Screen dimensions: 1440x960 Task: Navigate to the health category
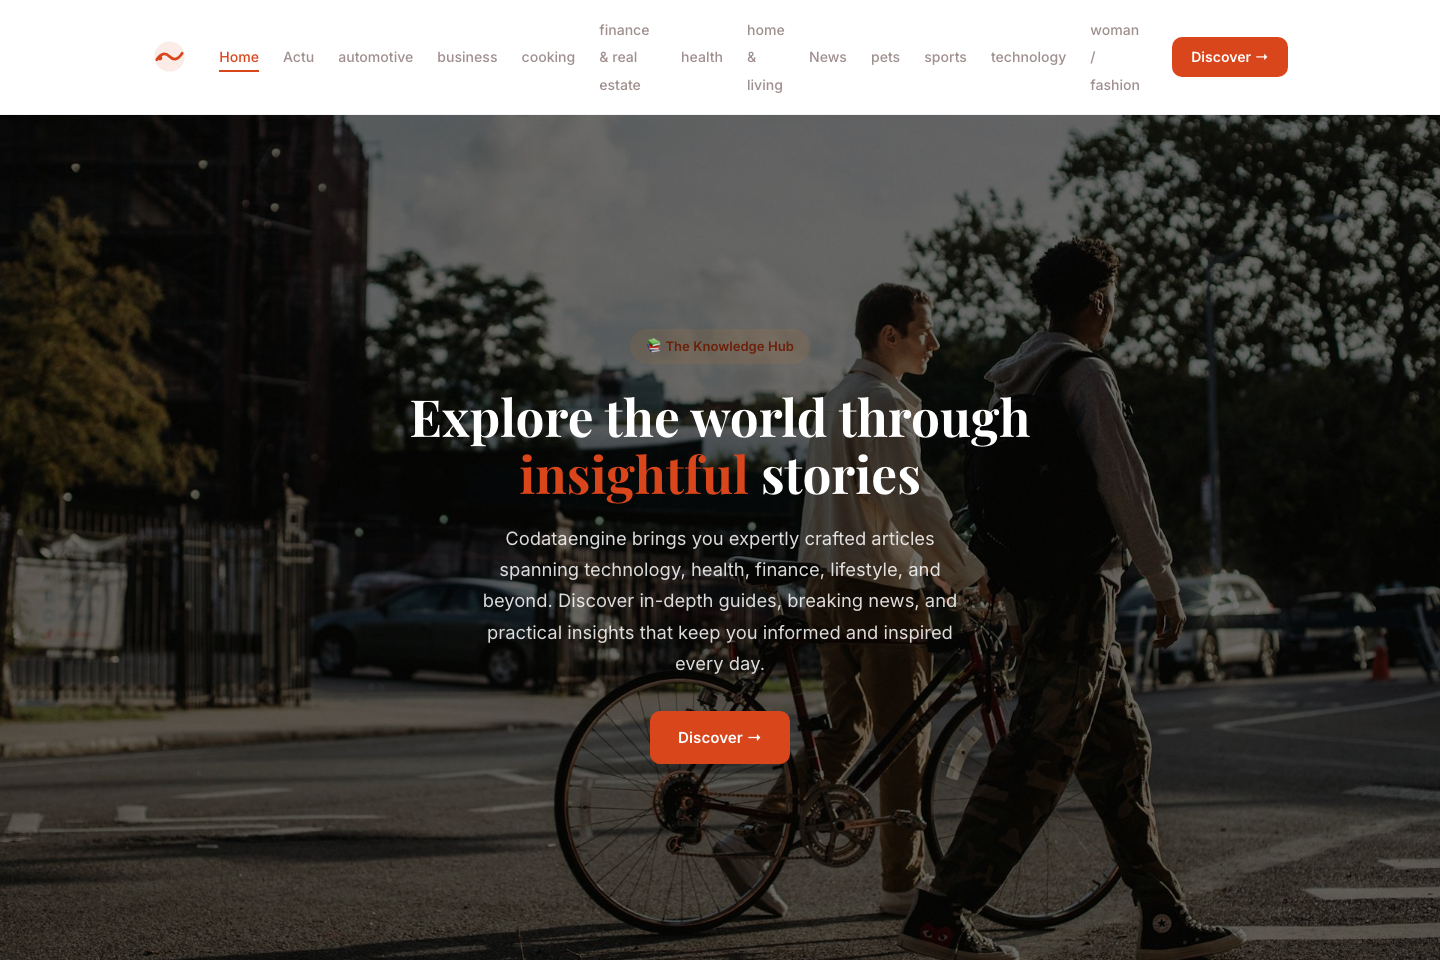pyautogui.click(x=701, y=57)
